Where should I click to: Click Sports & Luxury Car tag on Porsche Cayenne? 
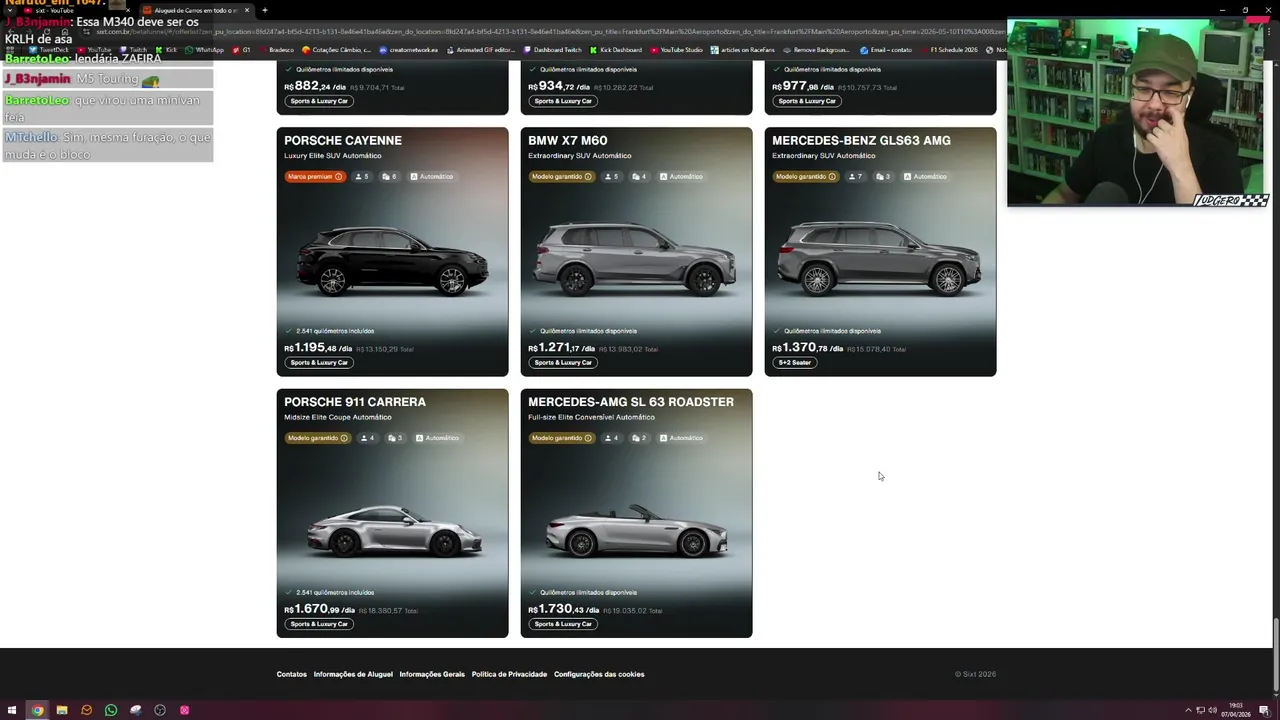[319, 362]
